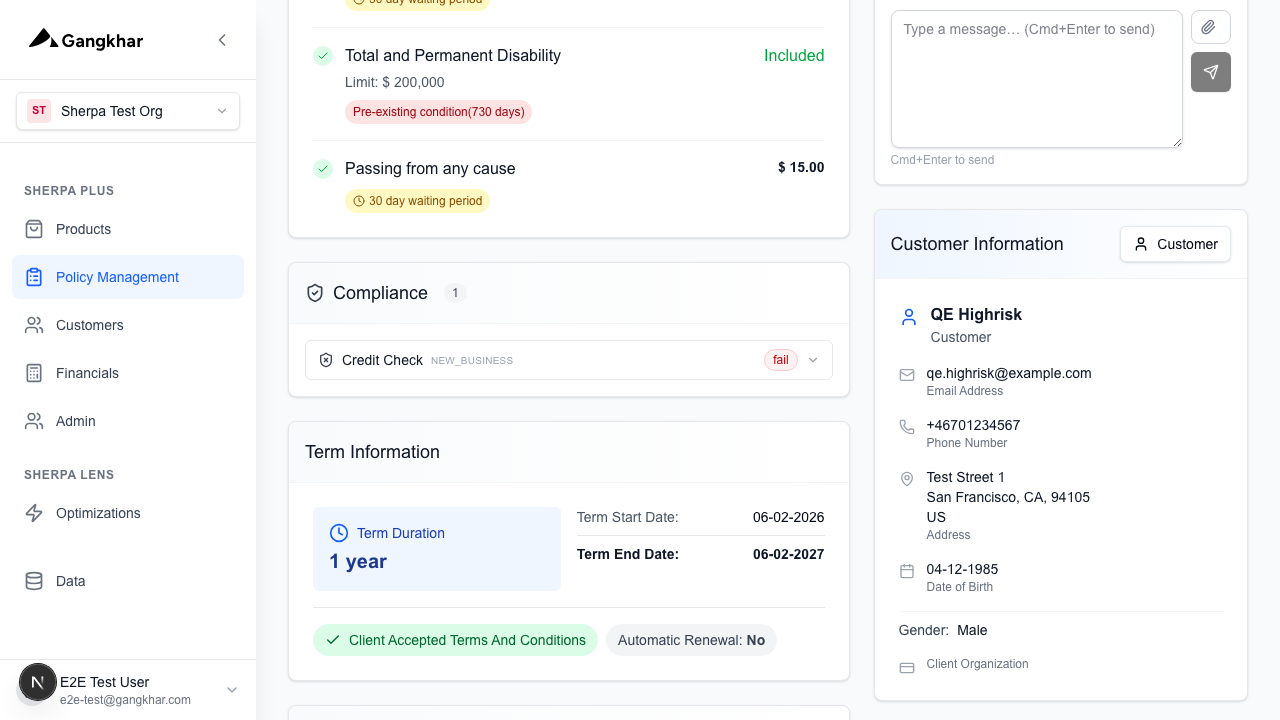
Task: Click the Financials calculator icon
Action: click(x=34, y=373)
